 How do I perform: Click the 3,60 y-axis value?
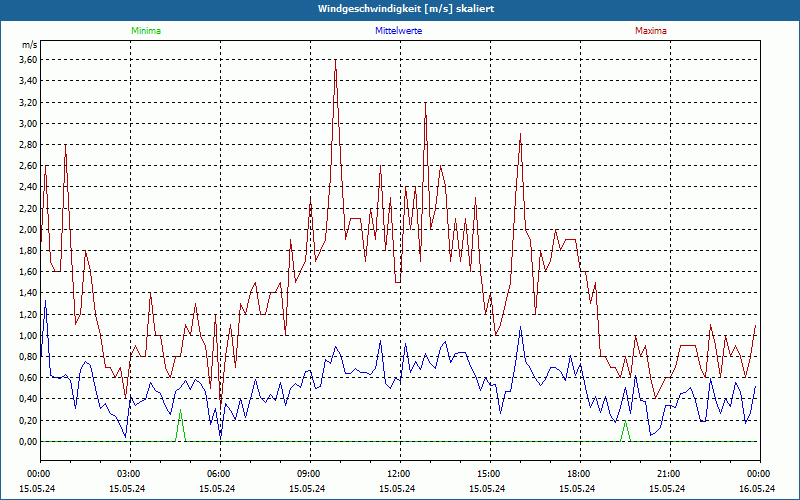[28, 60]
